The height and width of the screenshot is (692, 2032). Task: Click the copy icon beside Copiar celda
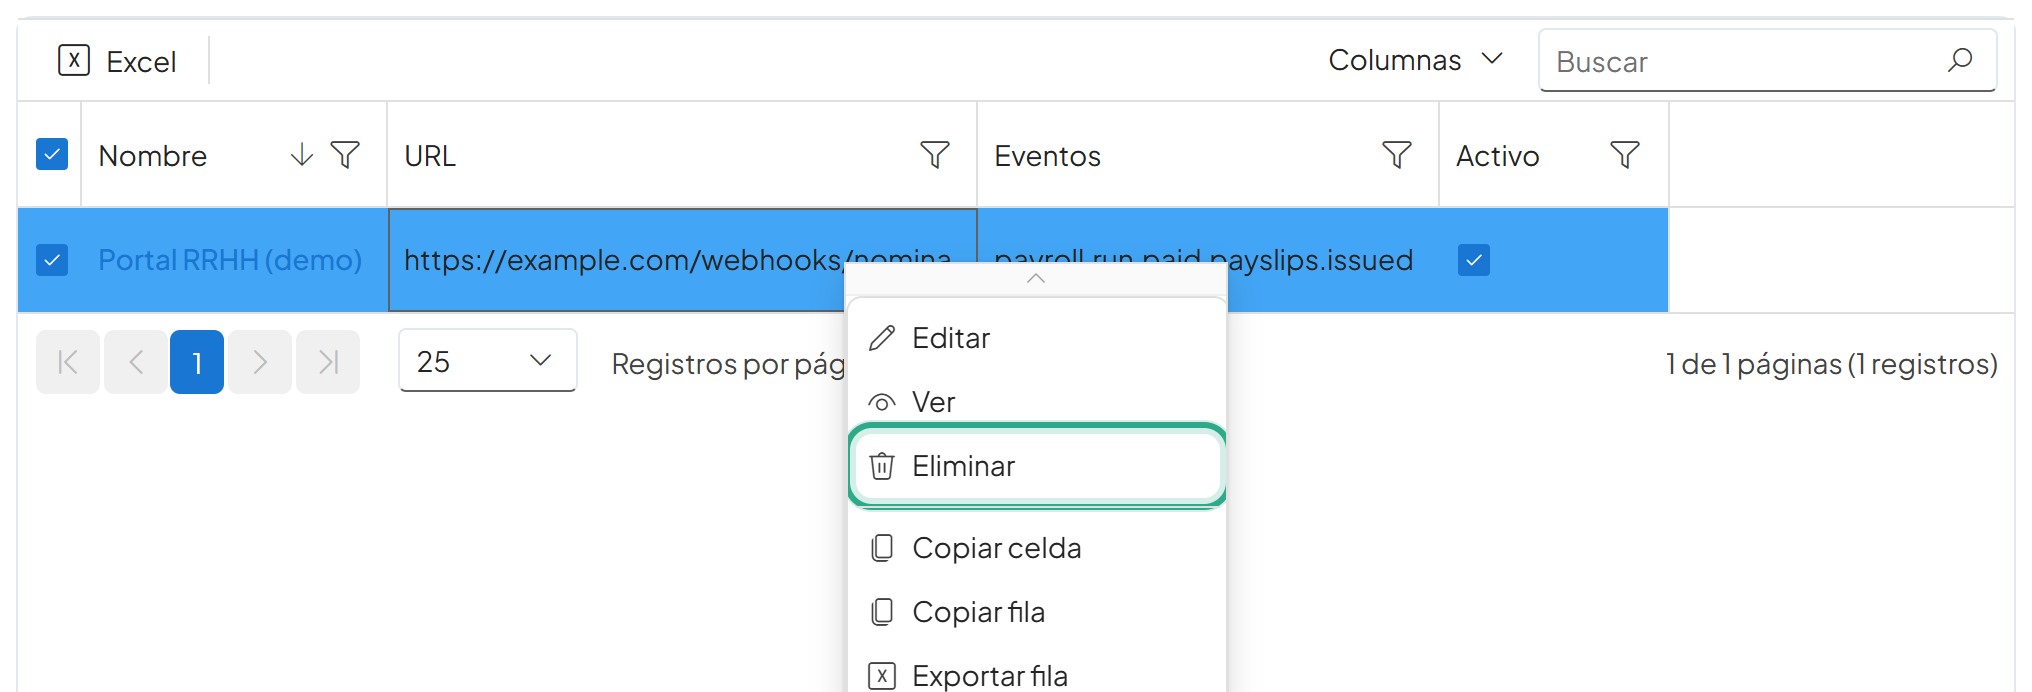tap(882, 548)
